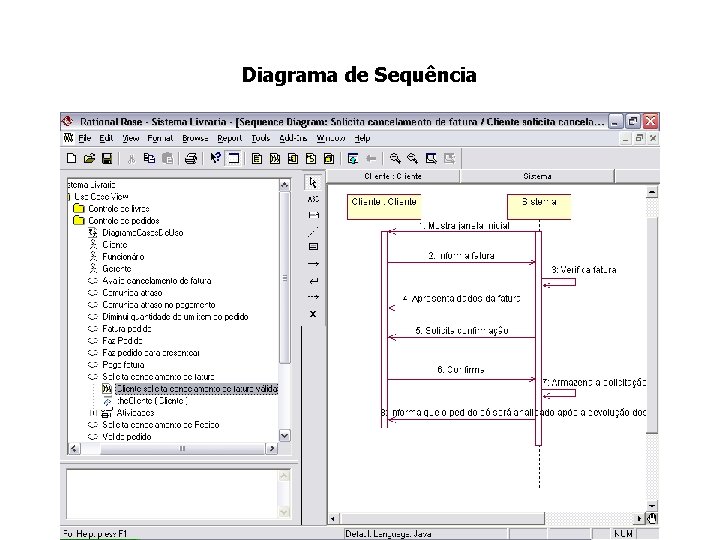Undo fit in window icon

[450, 158]
